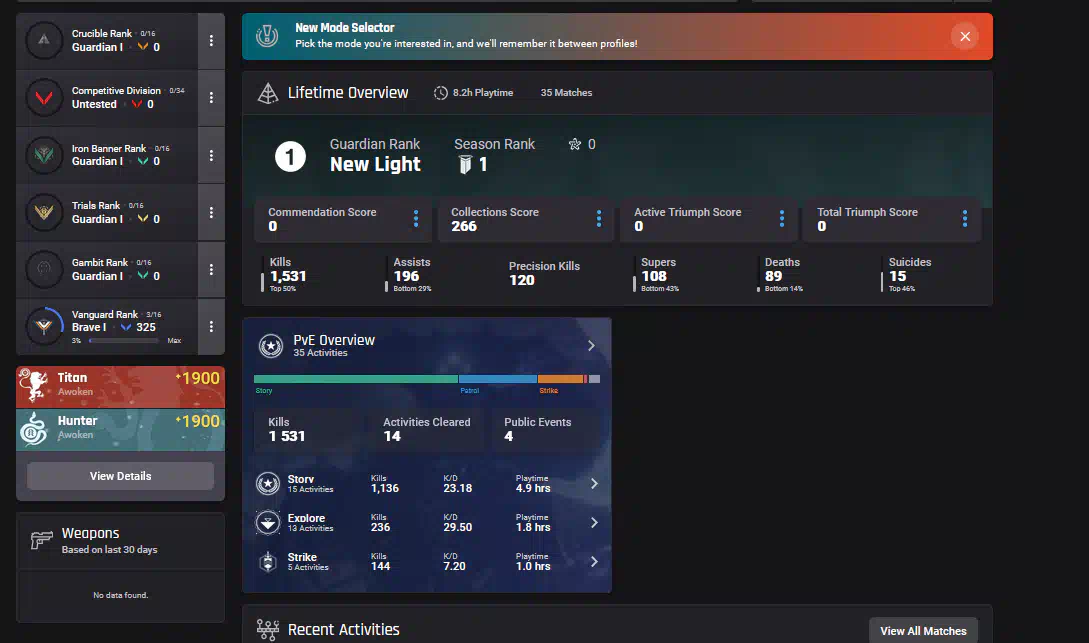Click the Assists value 196
Screen dimensions: 1089x643
(406, 276)
